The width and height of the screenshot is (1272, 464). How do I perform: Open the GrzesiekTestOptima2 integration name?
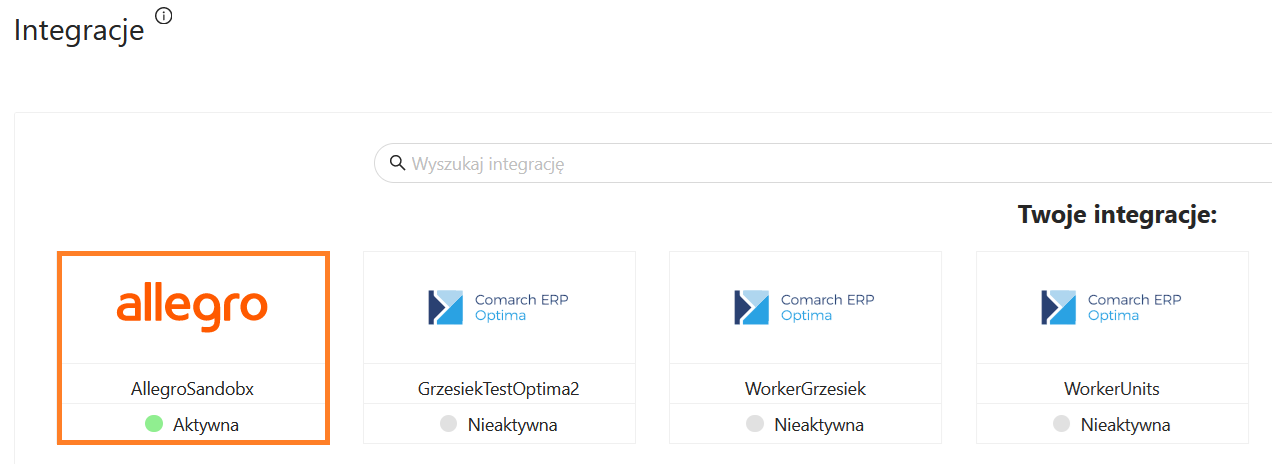point(498,388)
